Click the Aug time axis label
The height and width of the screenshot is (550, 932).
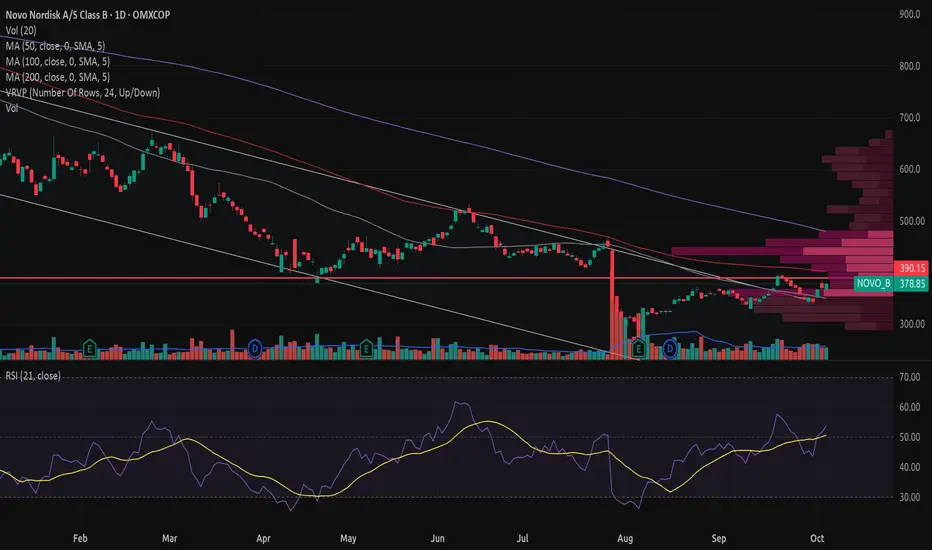pyautogui.click(x=625, y=538)
